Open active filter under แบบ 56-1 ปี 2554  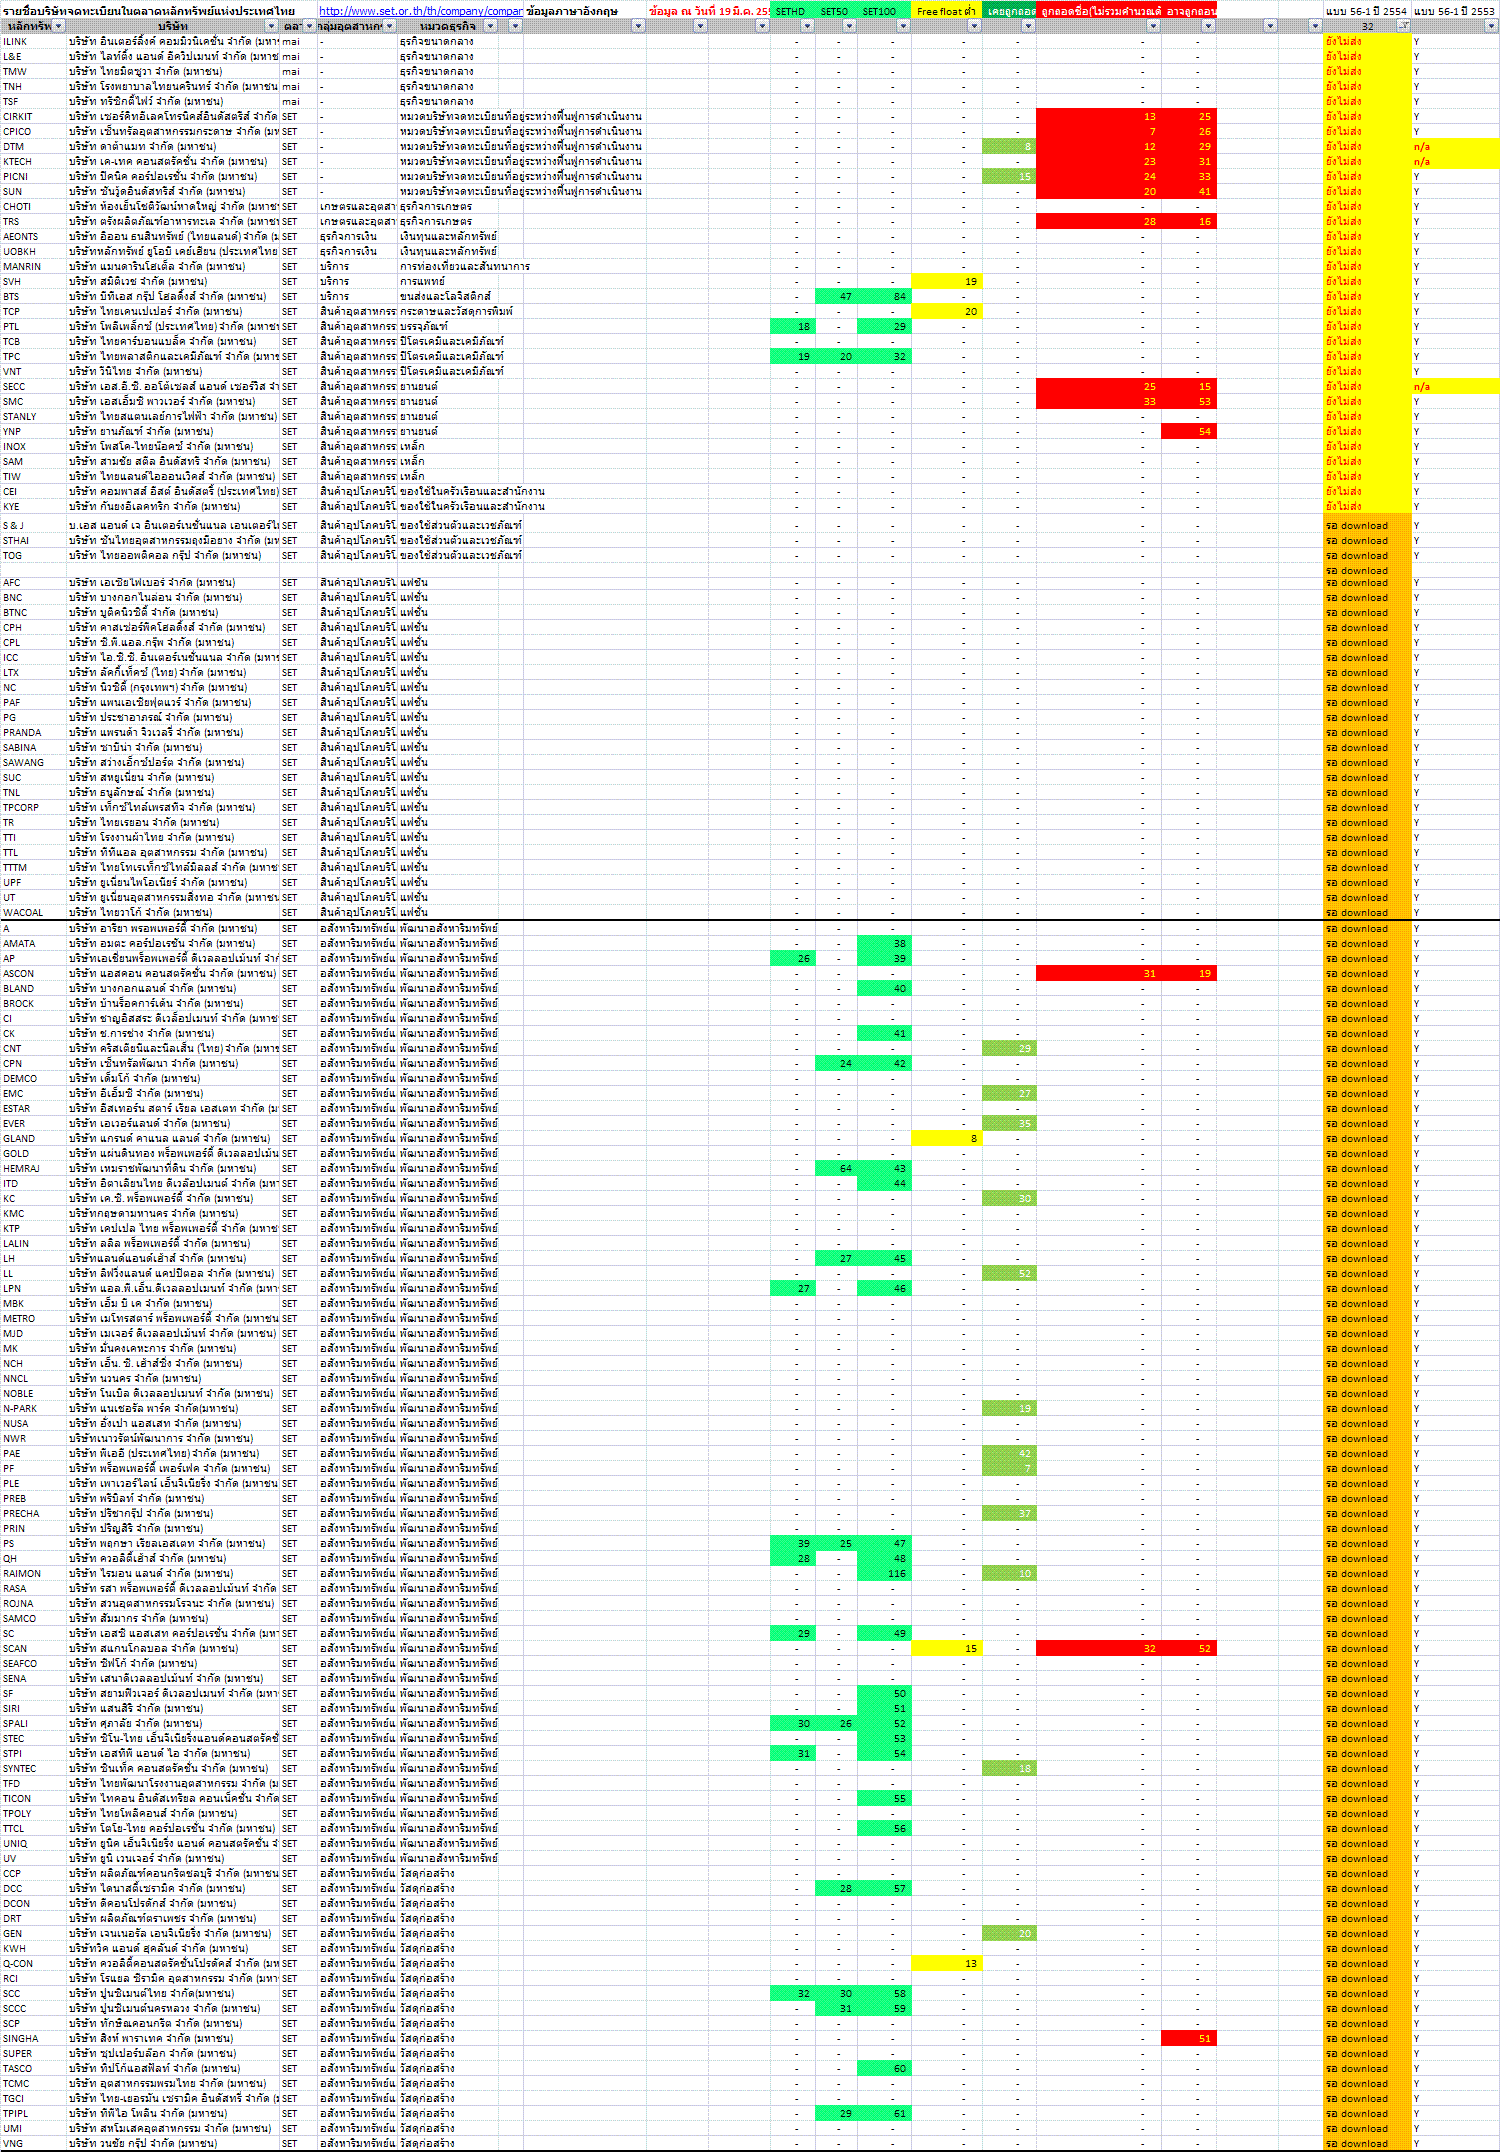coord(1403,26)
